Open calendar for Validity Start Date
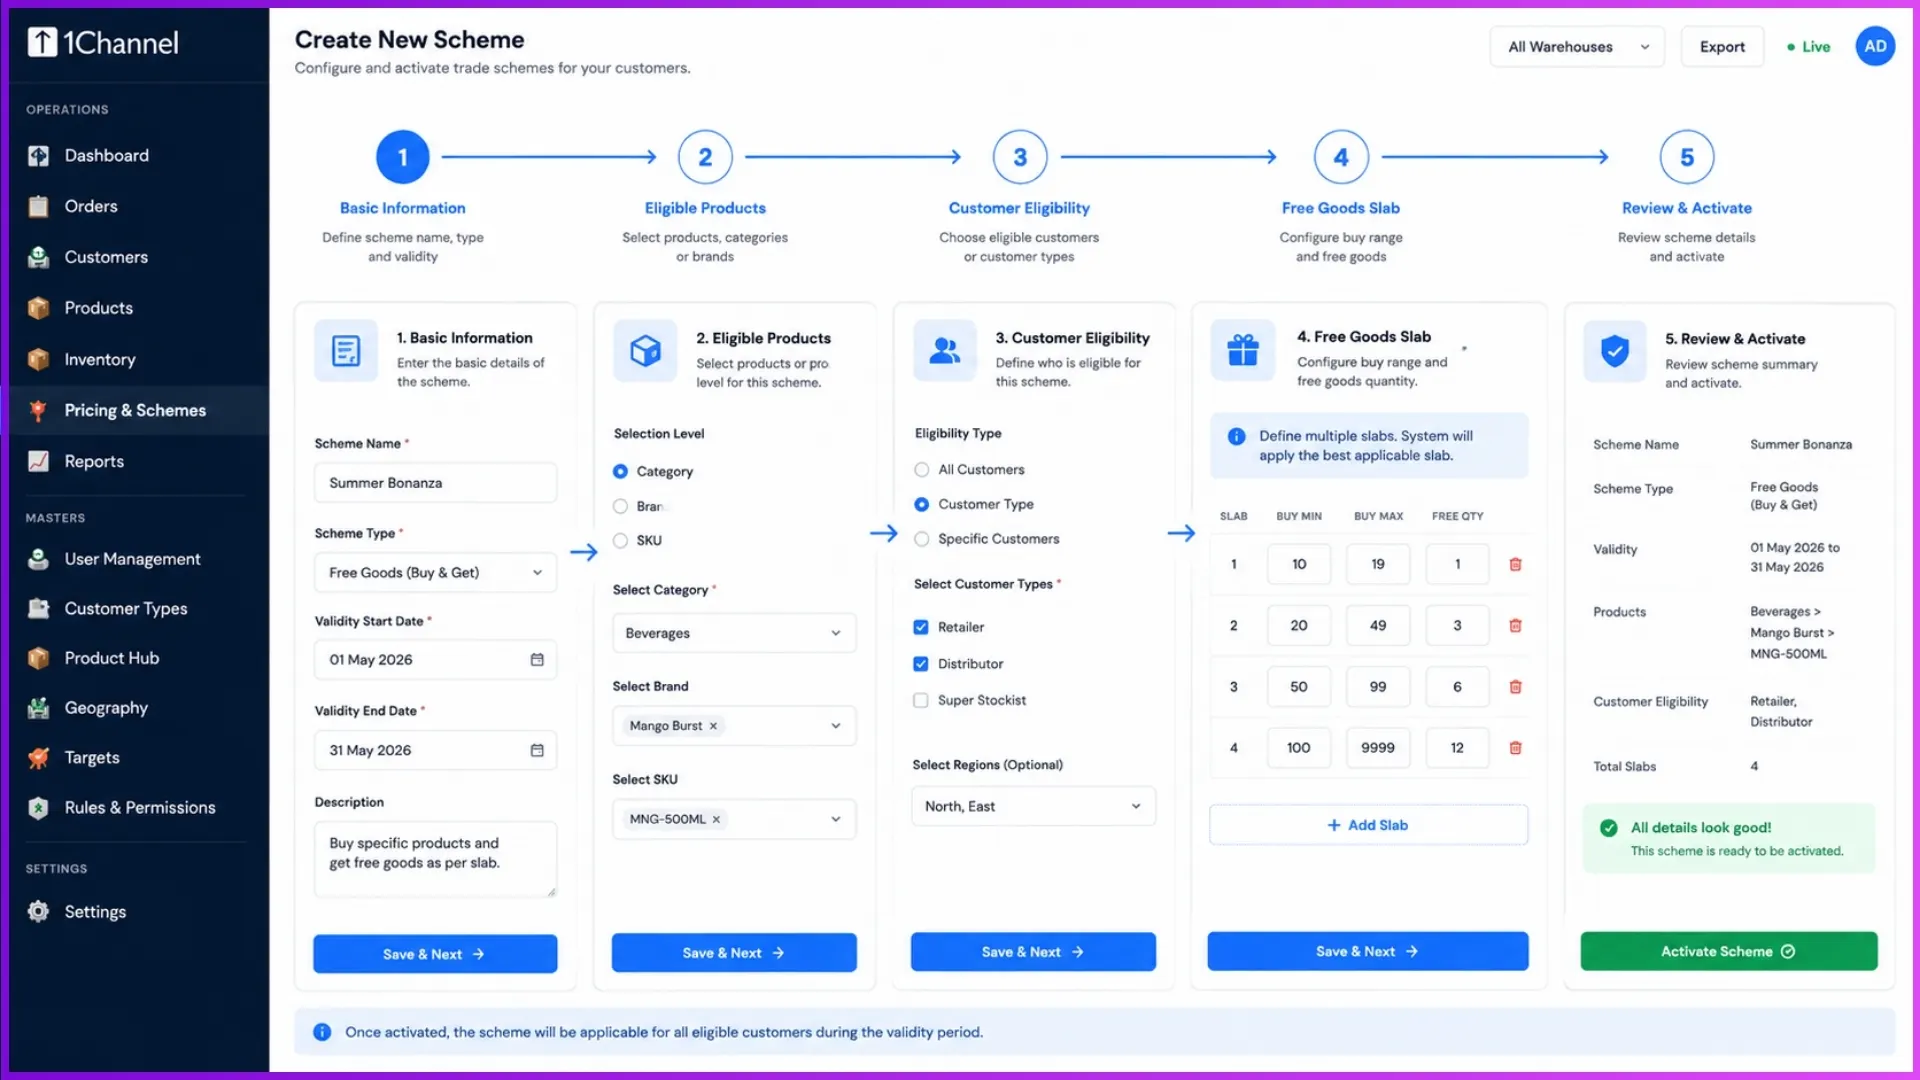1920x1080 pixels. (537, 660)
